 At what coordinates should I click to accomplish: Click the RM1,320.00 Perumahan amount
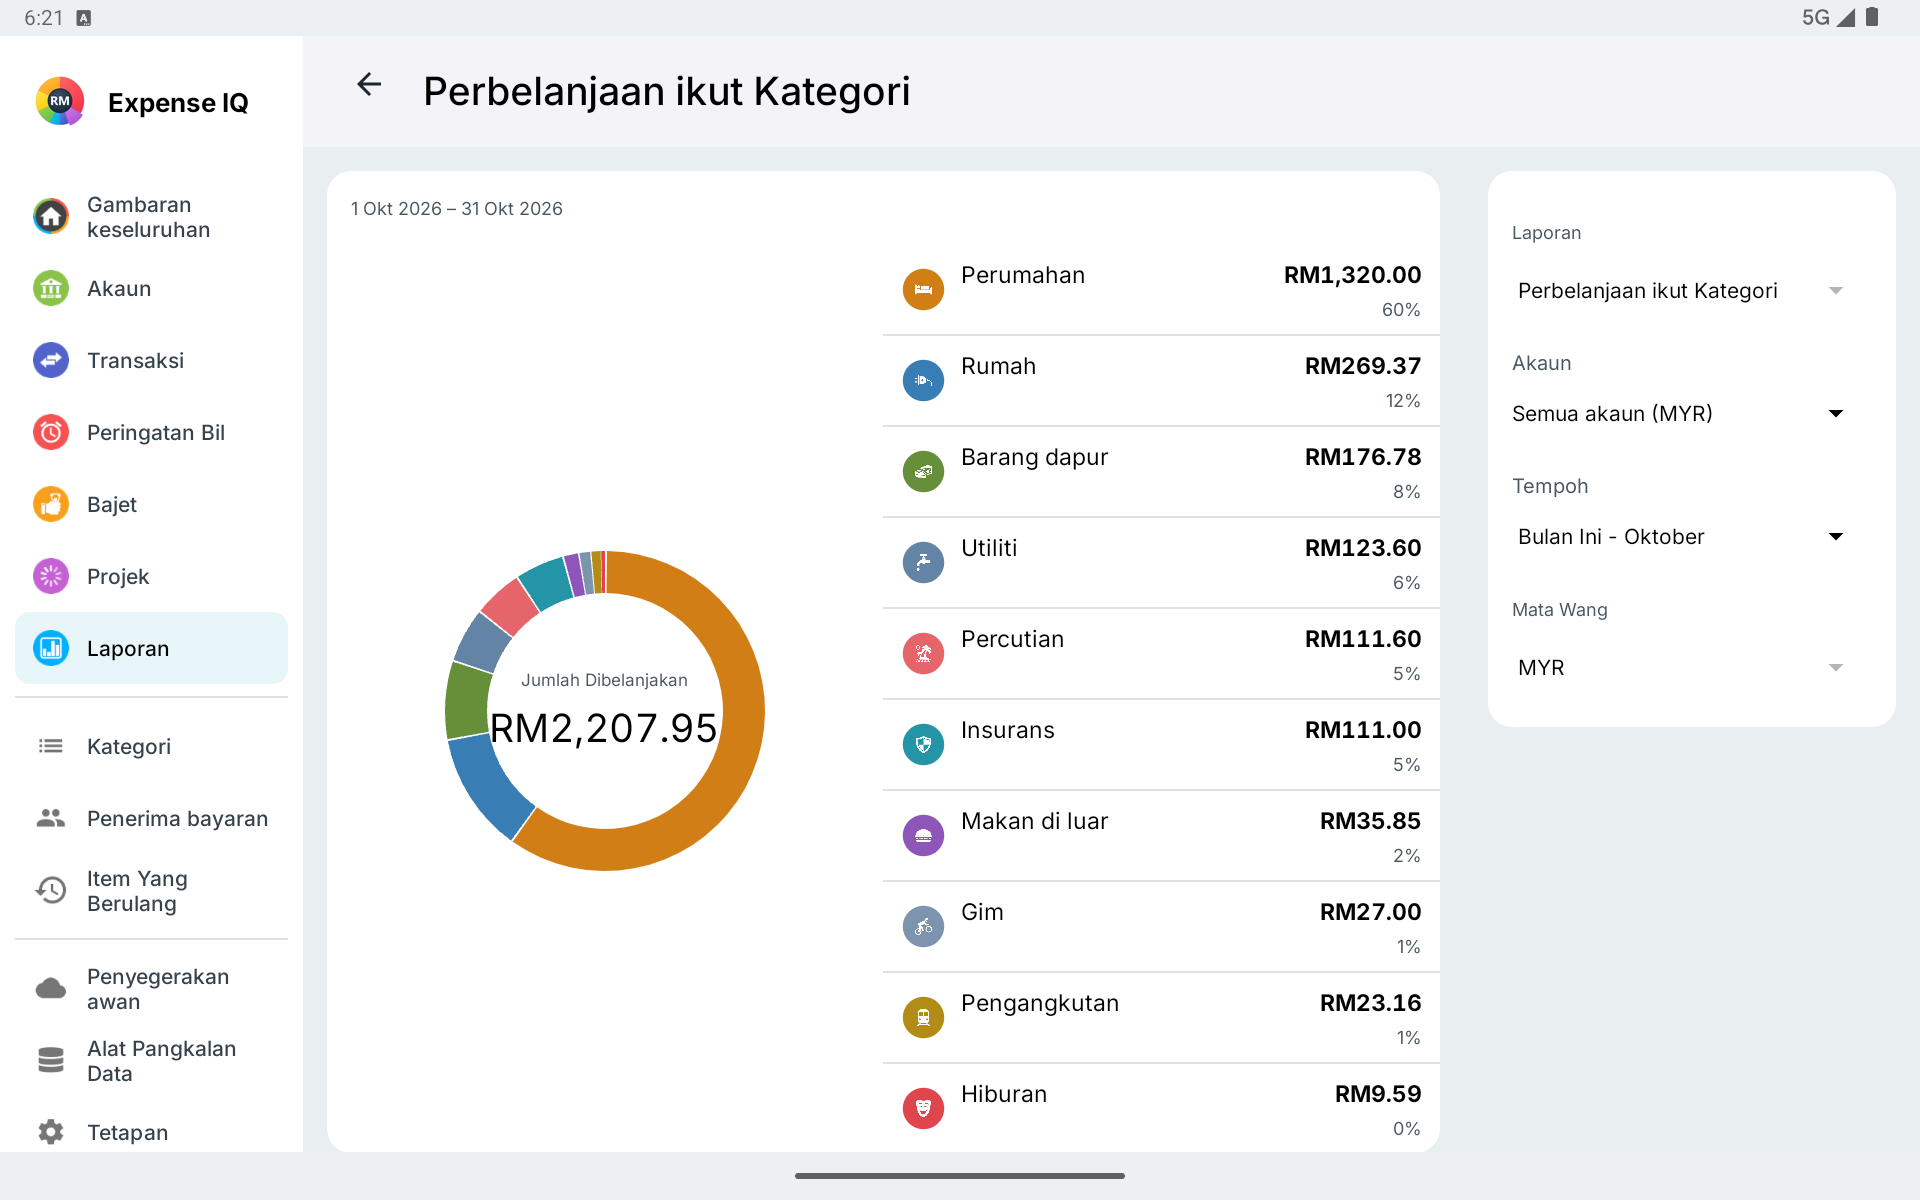tap(1352, 275)
